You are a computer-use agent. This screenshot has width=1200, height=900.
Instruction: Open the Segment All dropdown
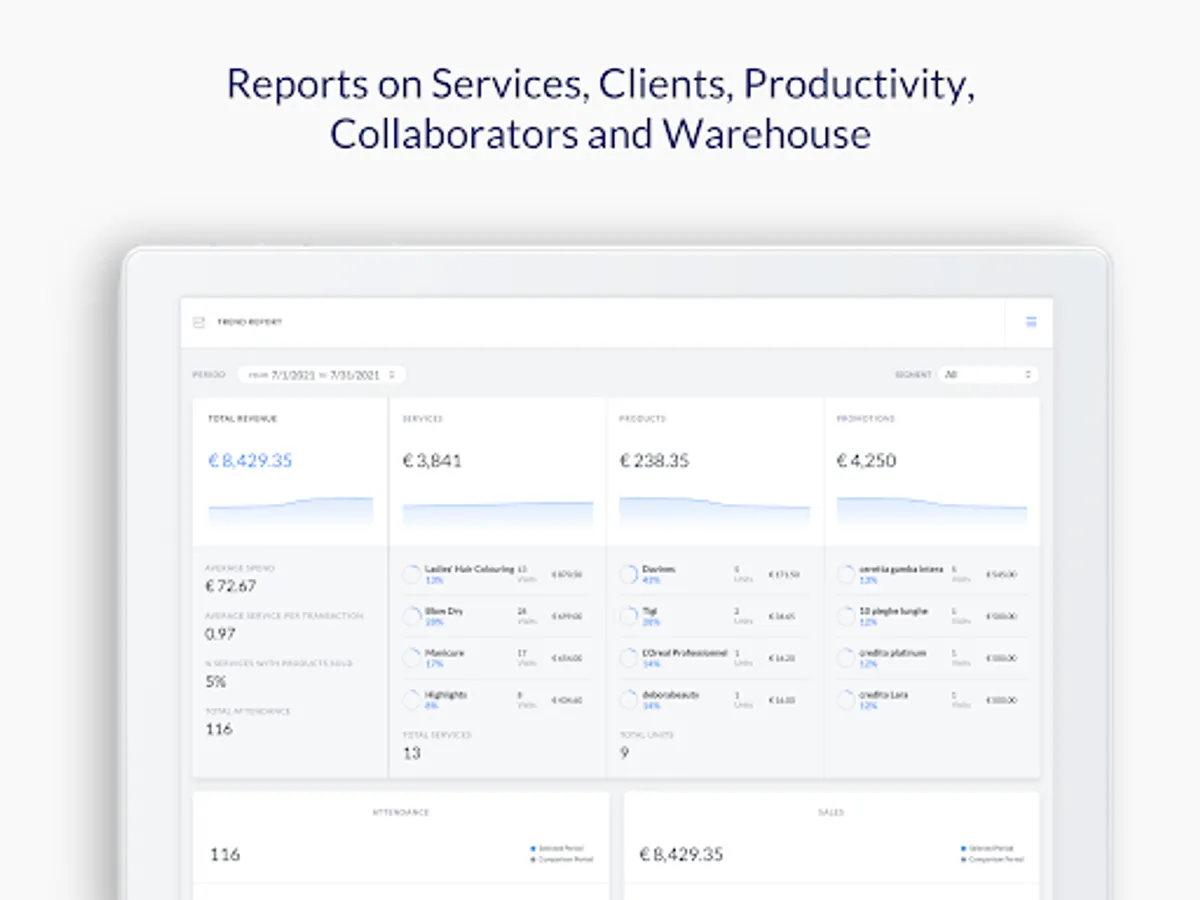990,374
